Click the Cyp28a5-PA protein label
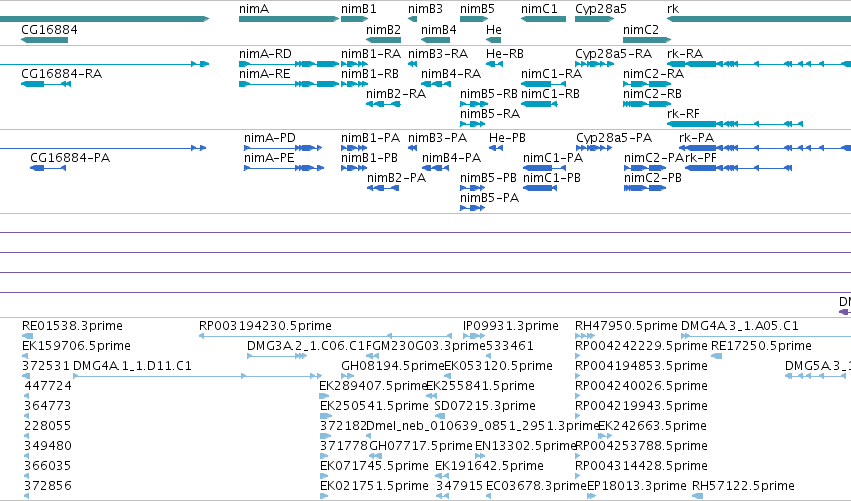This screenshot has height=501, width=851. click(x=614, y=138)
